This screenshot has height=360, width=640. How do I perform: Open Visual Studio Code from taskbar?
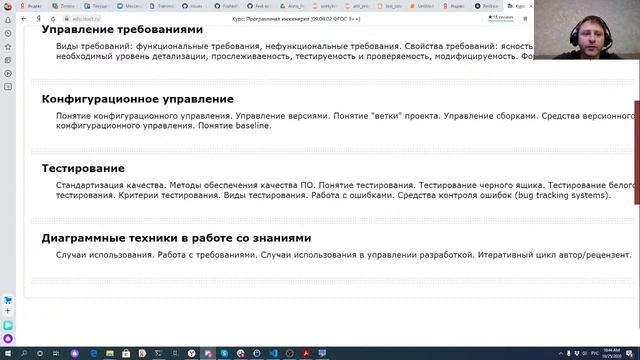click(x=273, y=353)
